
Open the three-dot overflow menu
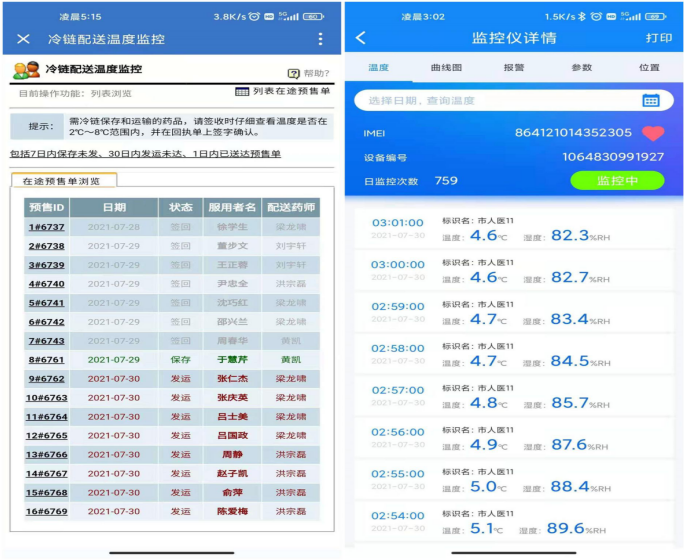(x=320, y=39)
